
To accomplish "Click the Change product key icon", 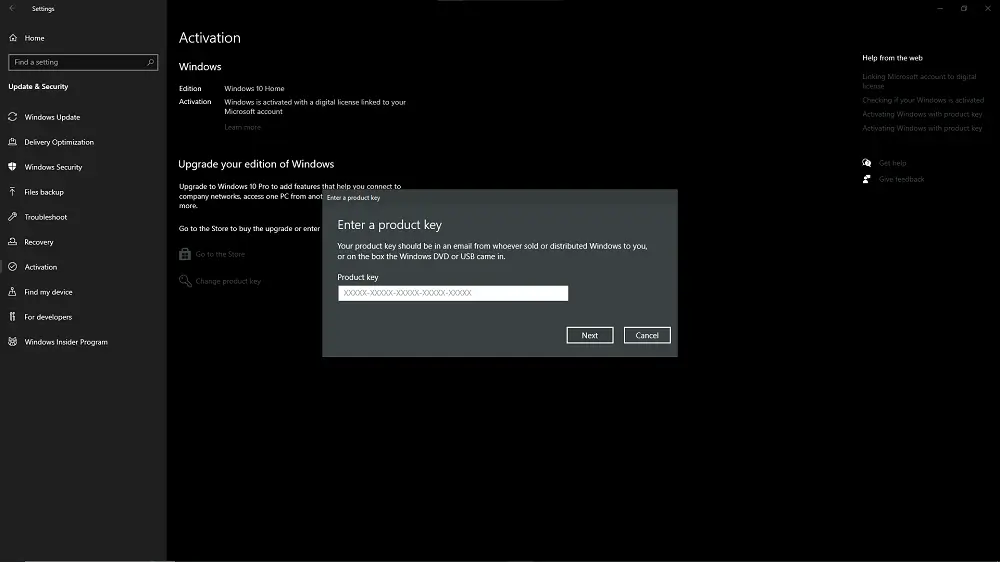I will 185,281.
